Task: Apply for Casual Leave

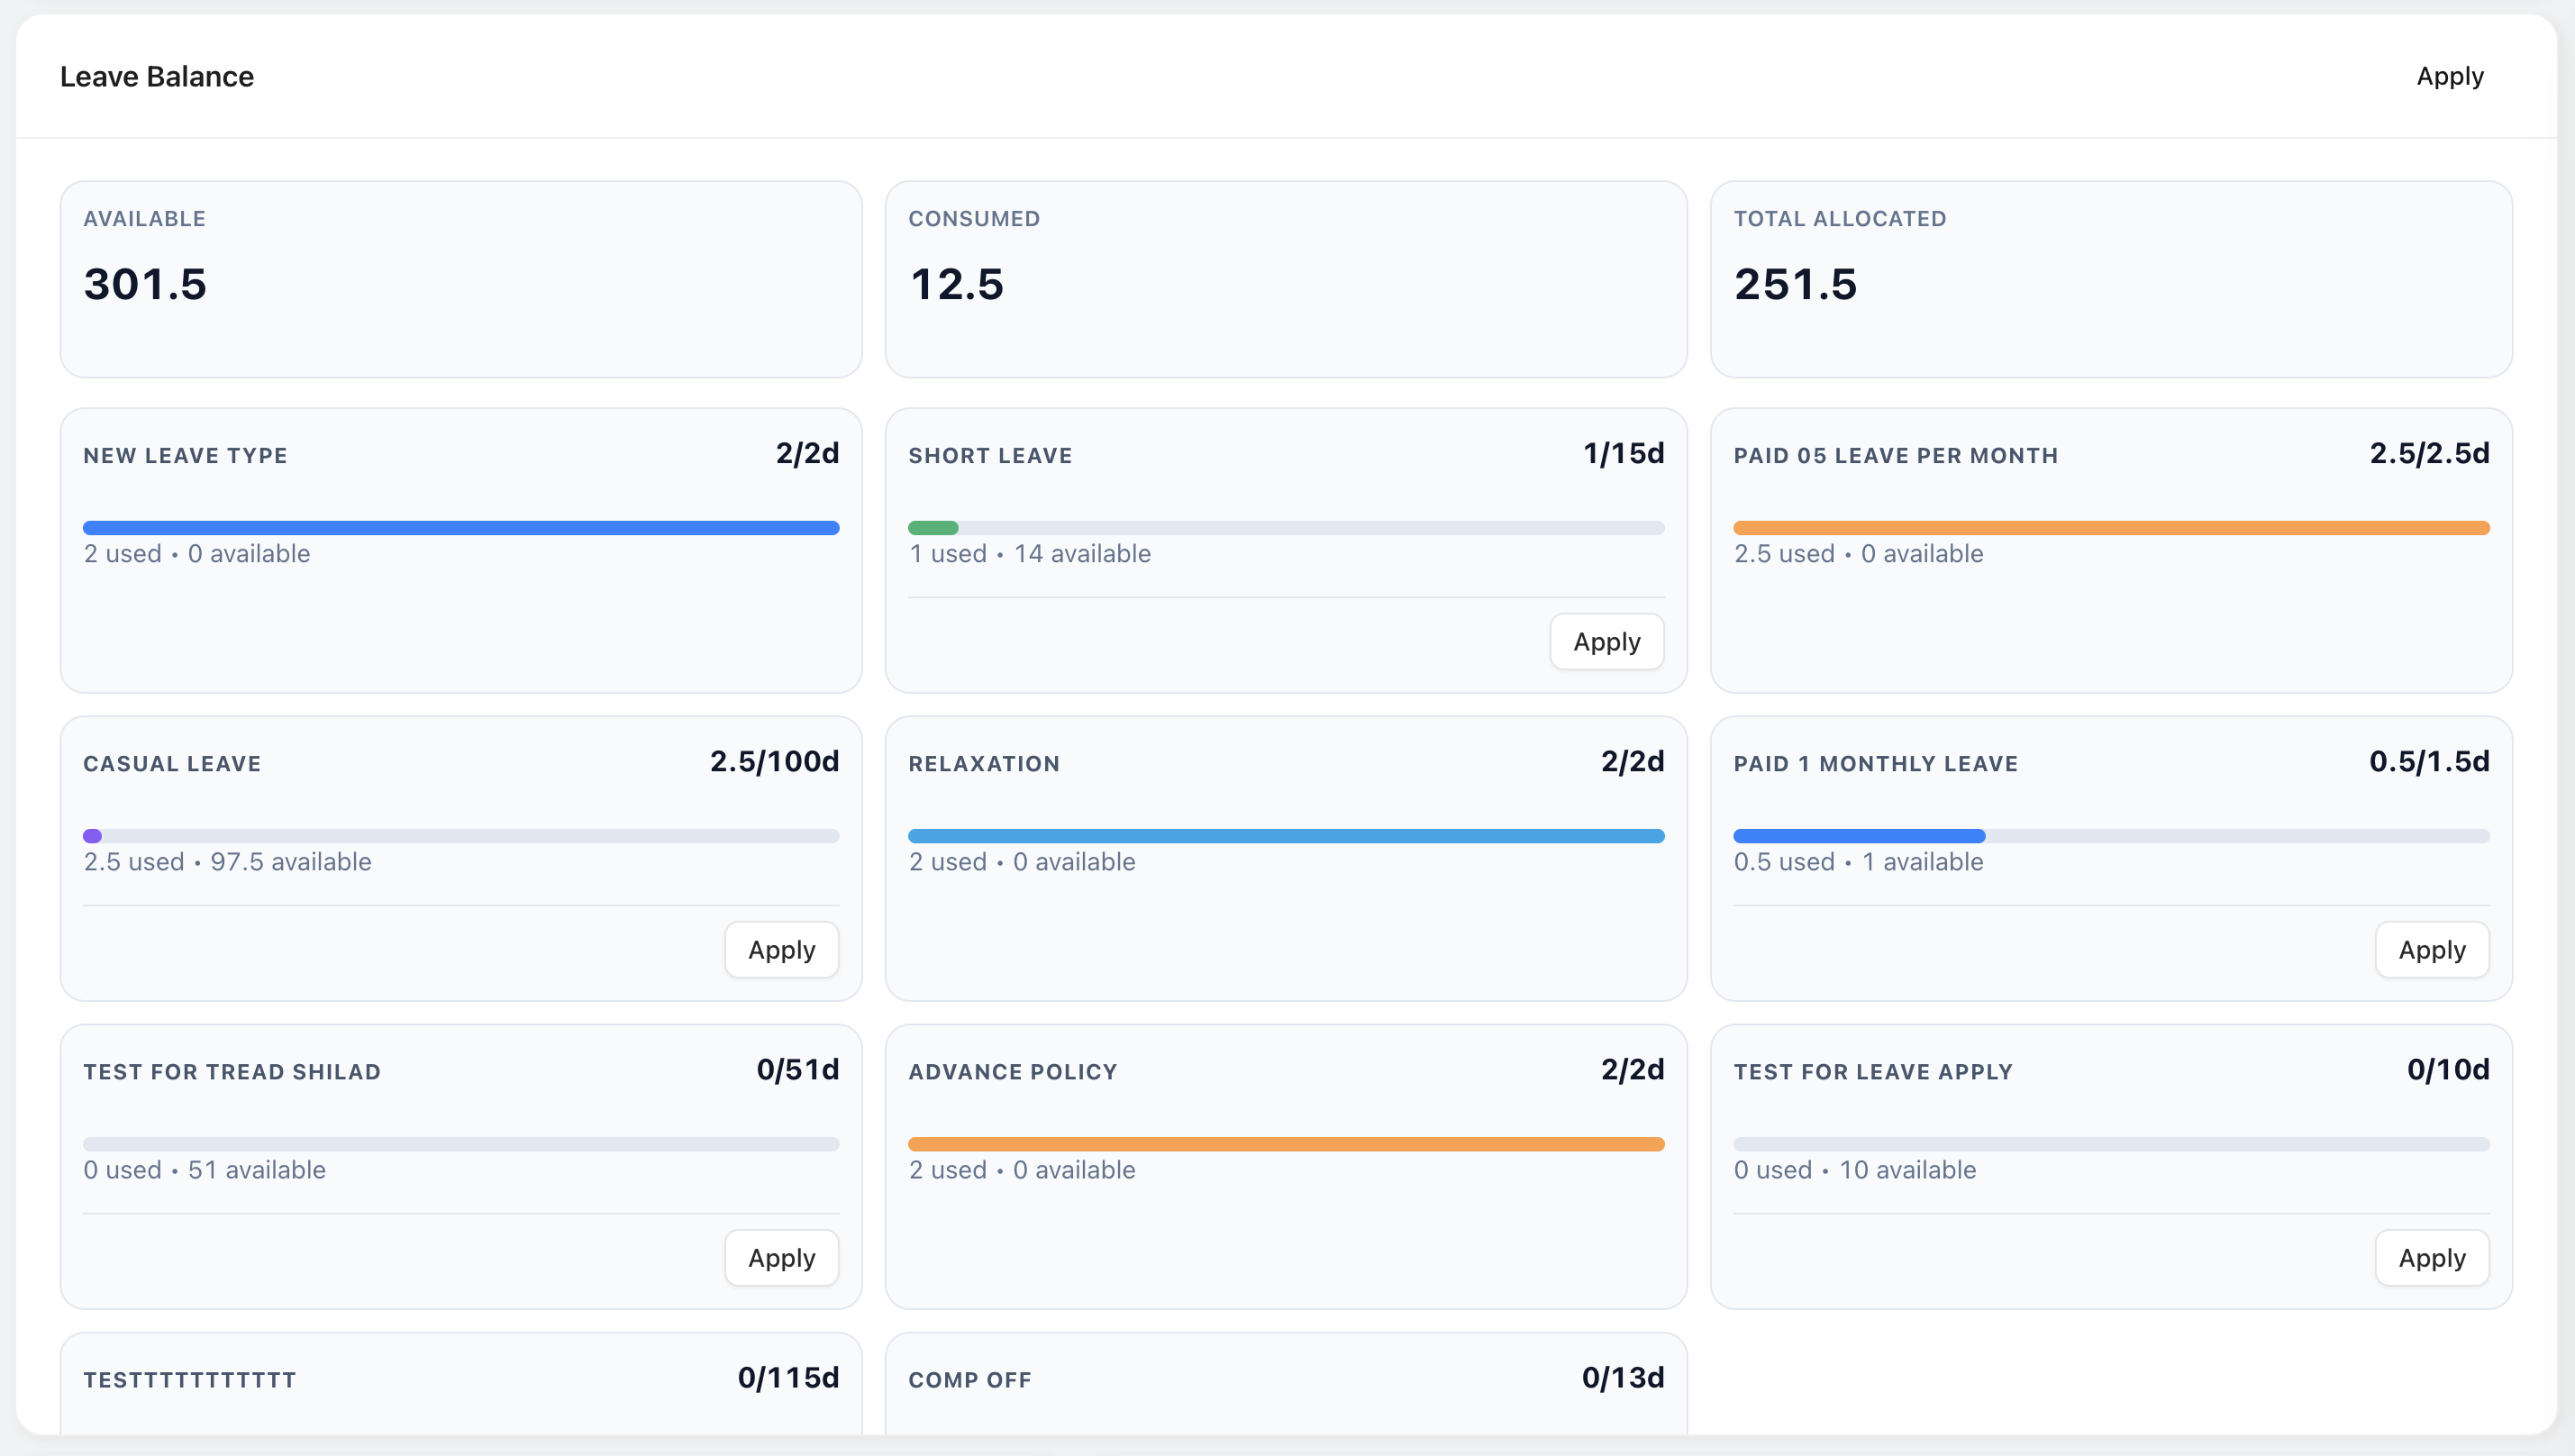Action: [781, 949]
